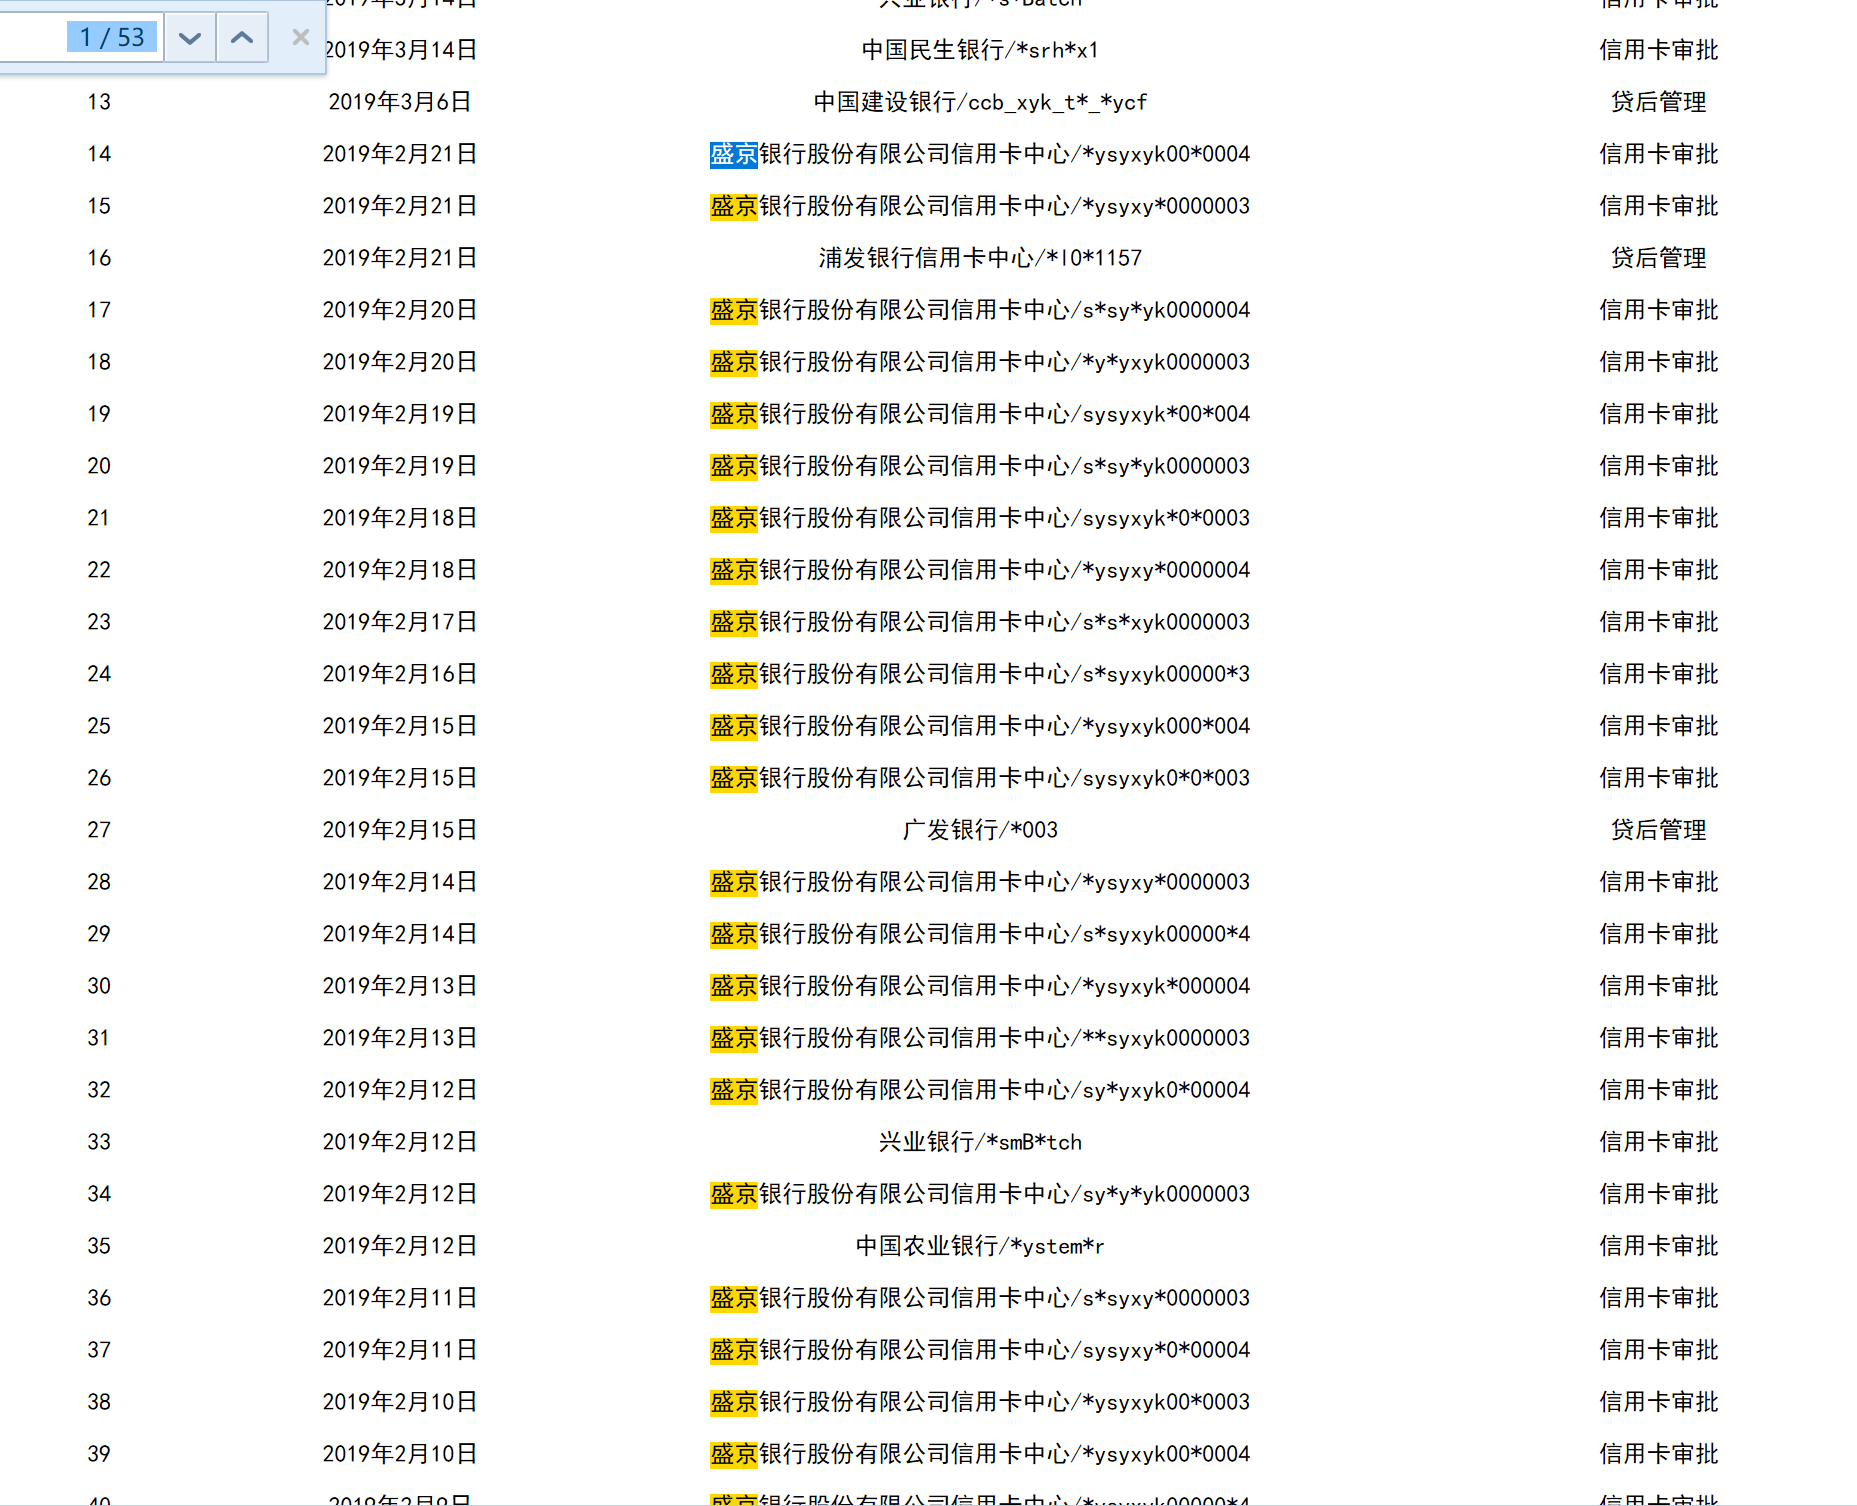The width and height of the screenshot is (1857, 1506).
Task: Click row number 35
Action: (99, 1246)
